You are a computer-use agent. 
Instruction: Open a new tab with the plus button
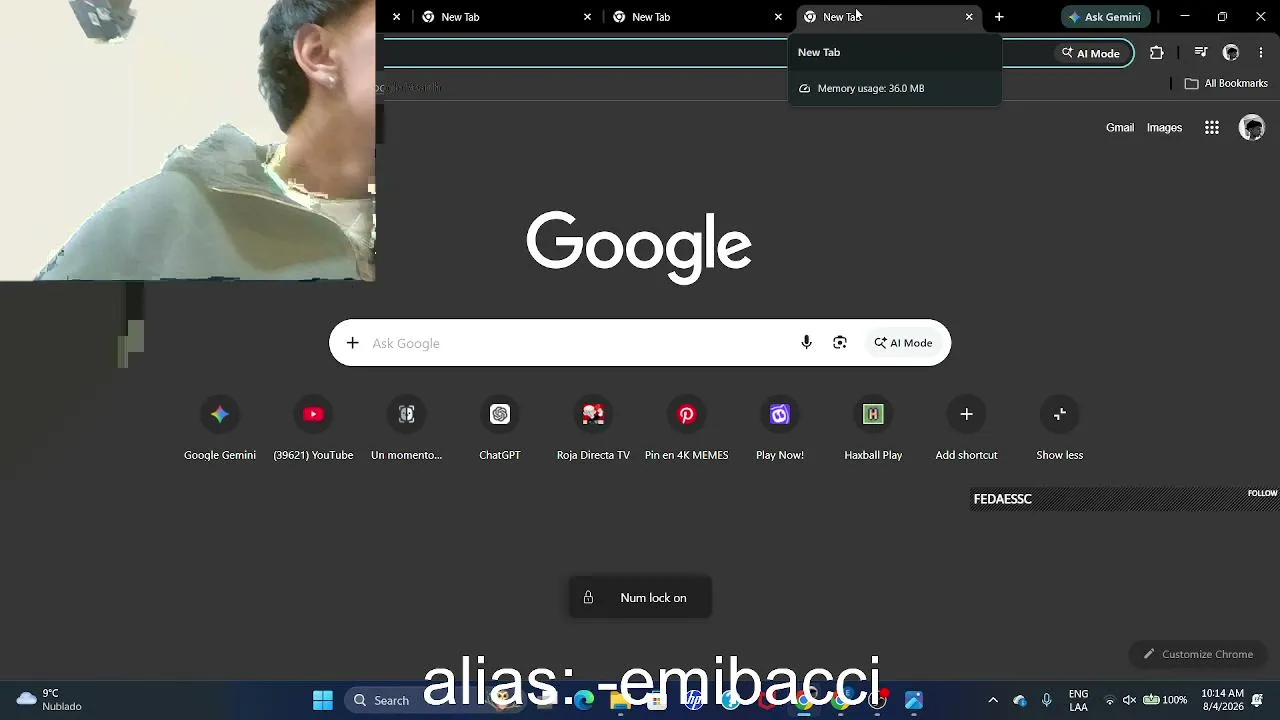pyautogui.click(x=999, y=17)
